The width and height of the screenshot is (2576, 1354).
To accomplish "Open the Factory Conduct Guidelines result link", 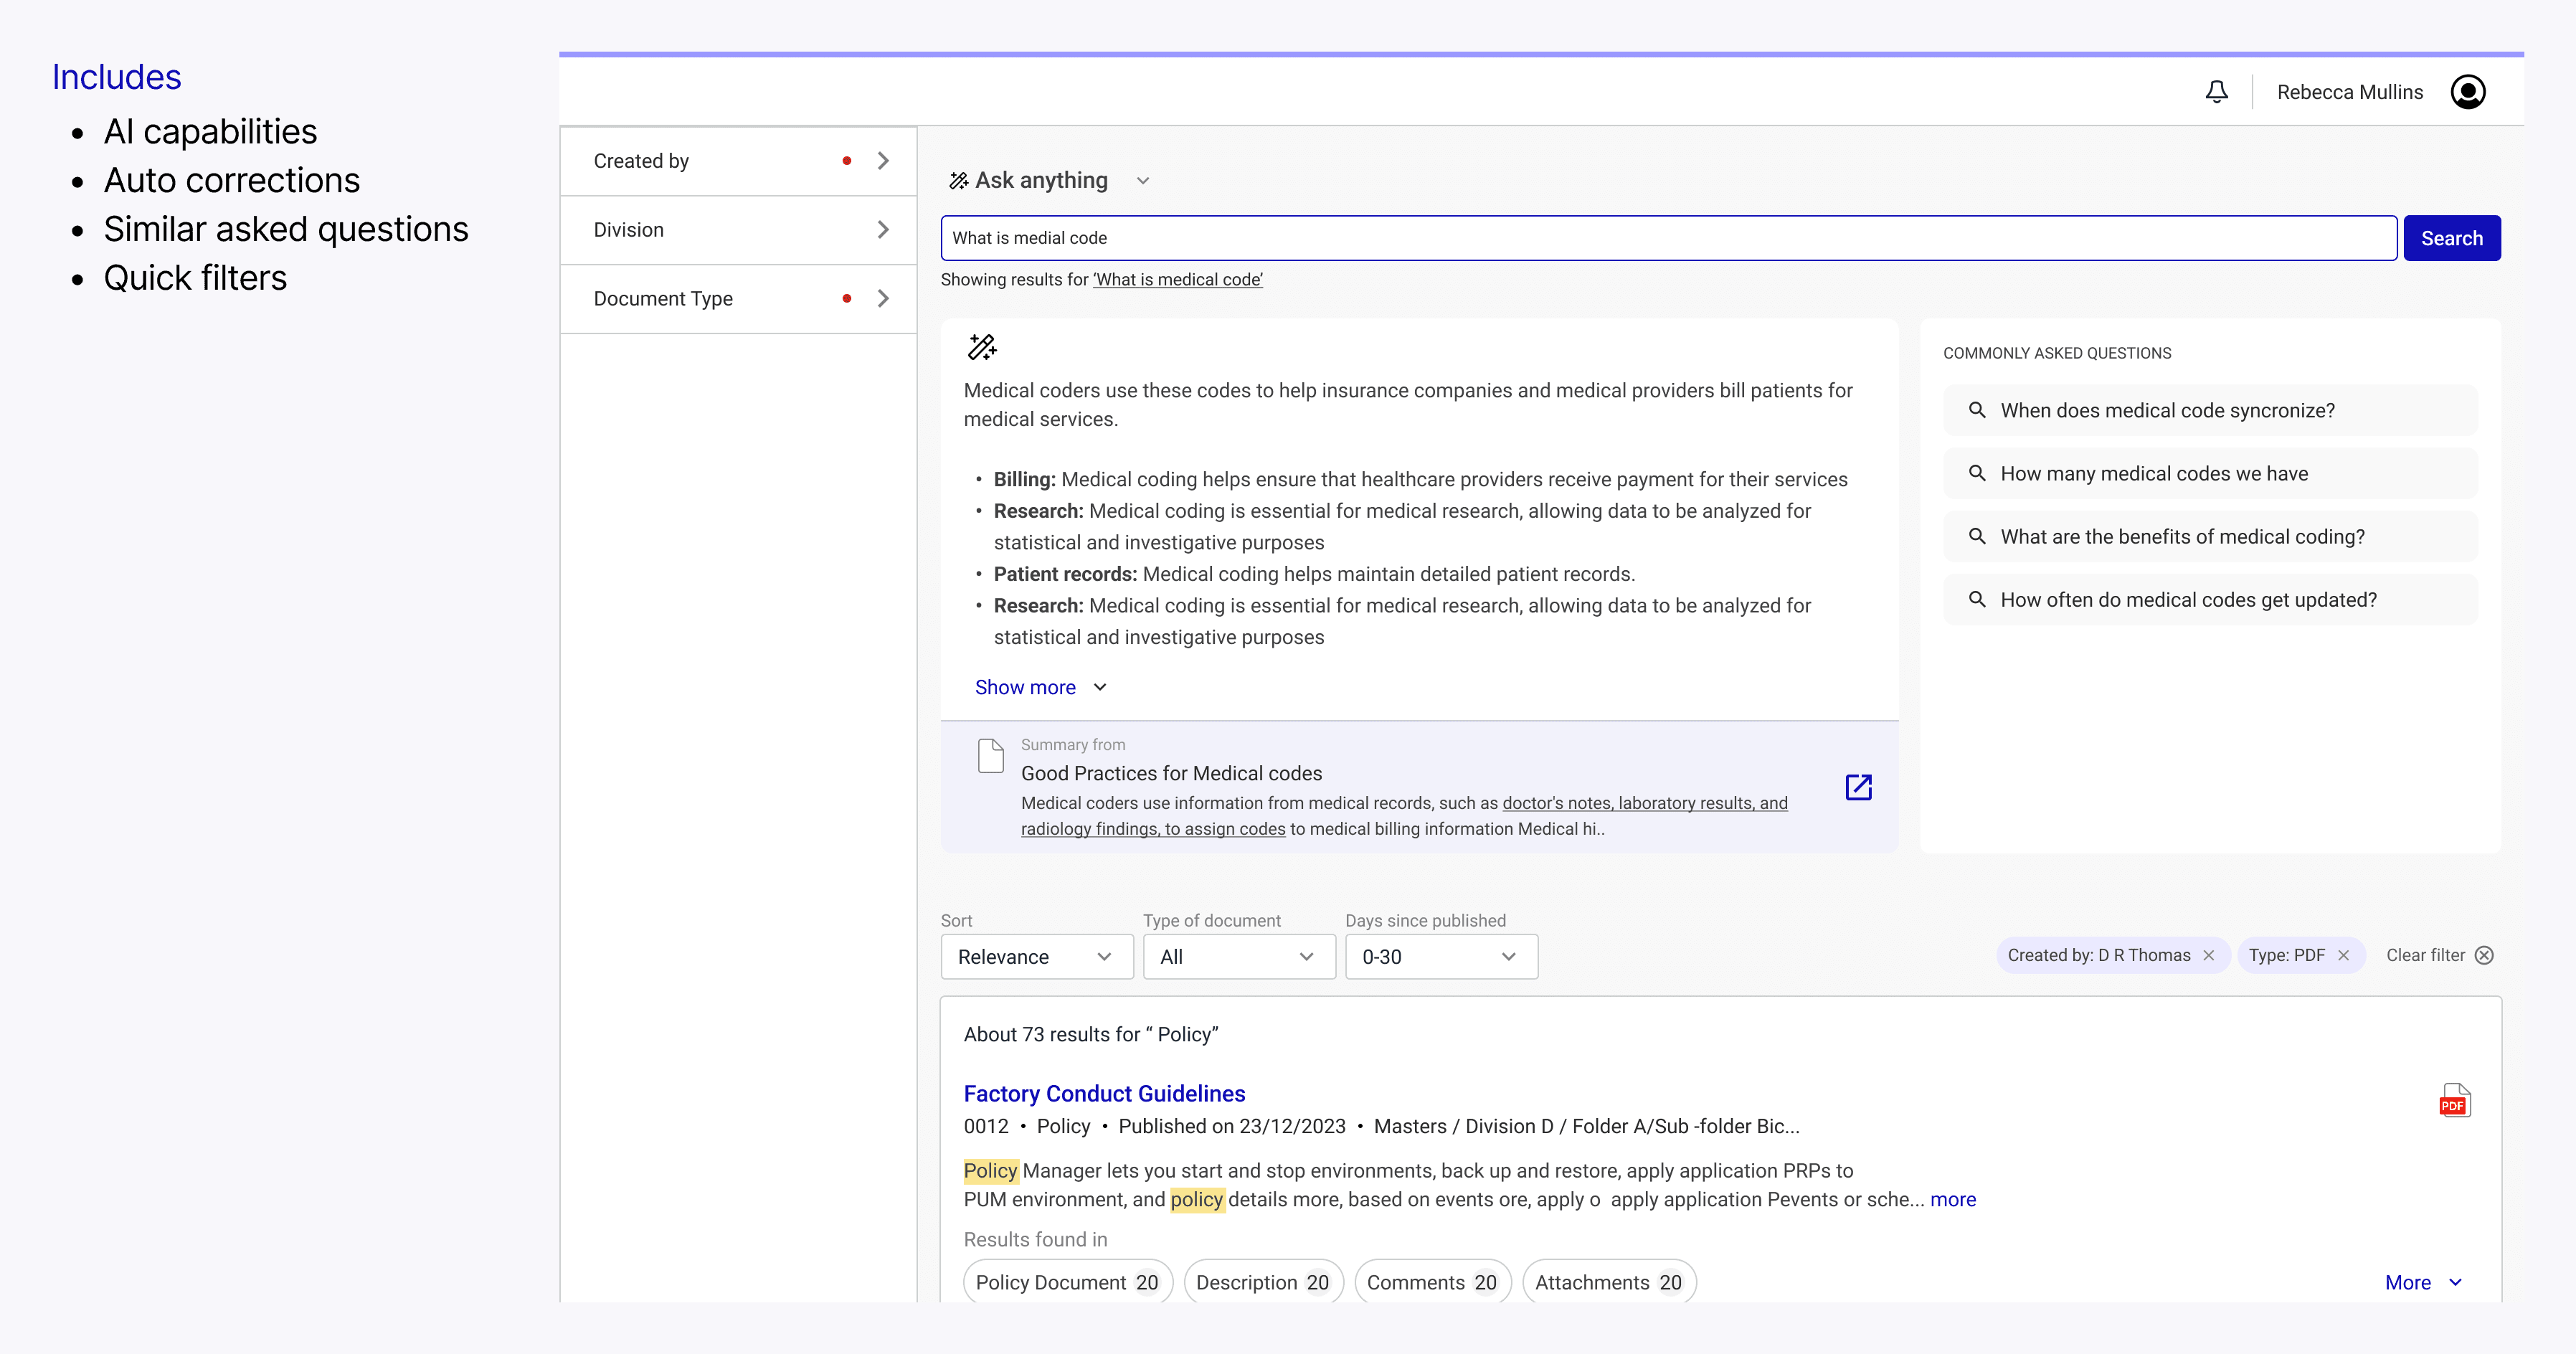I will (1104, 1093).
